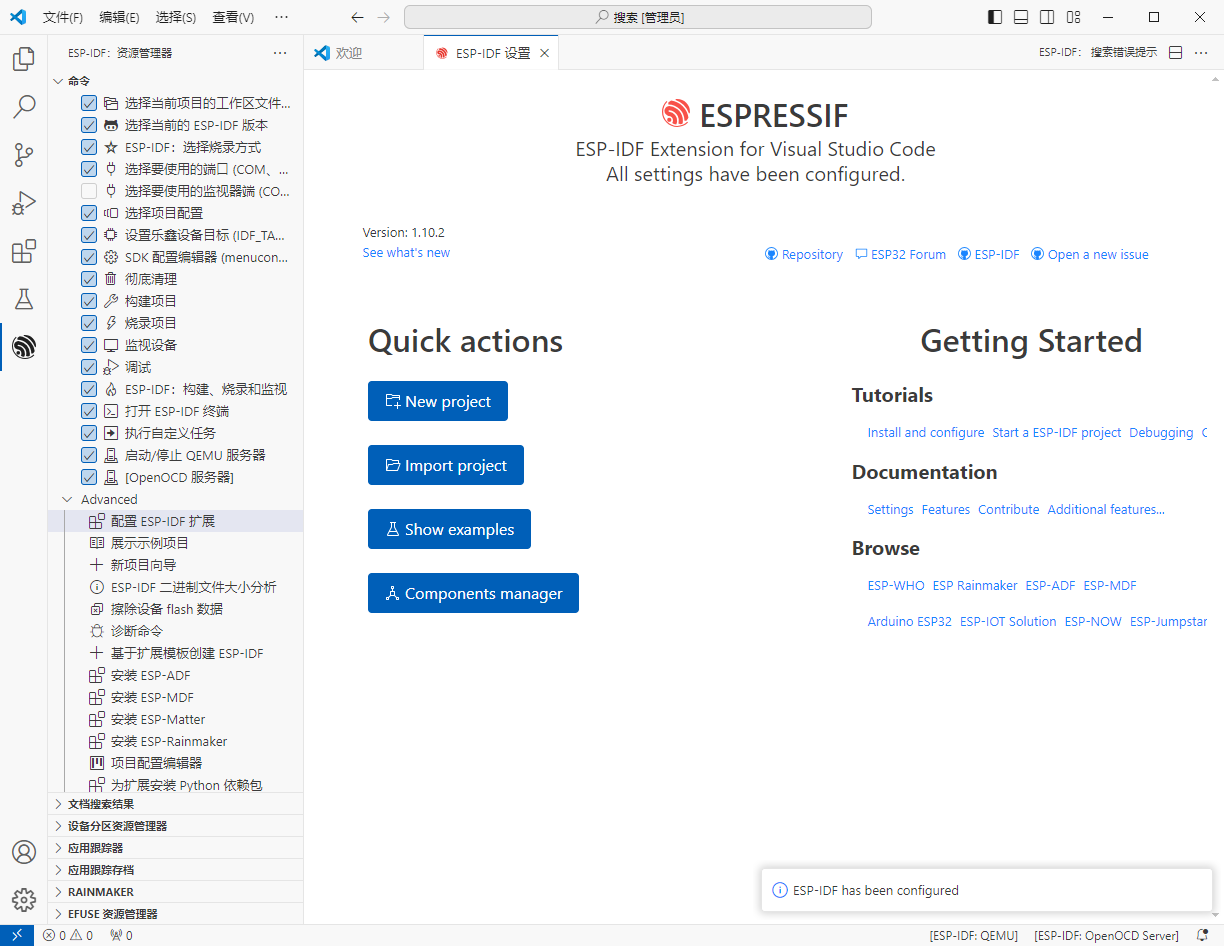1224x946 pixels.
Task: Go back with navigation arrow
Action: click(x=358, y=17)
